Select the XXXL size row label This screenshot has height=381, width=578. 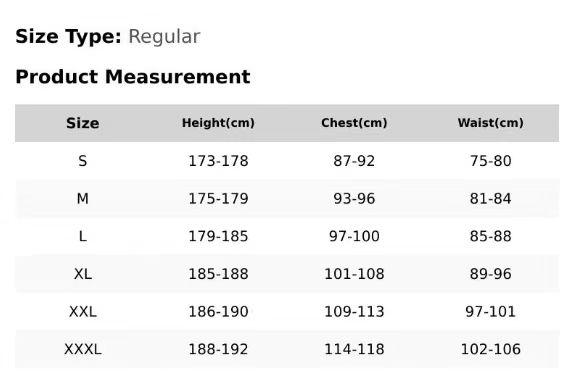(x=83, y=349)
